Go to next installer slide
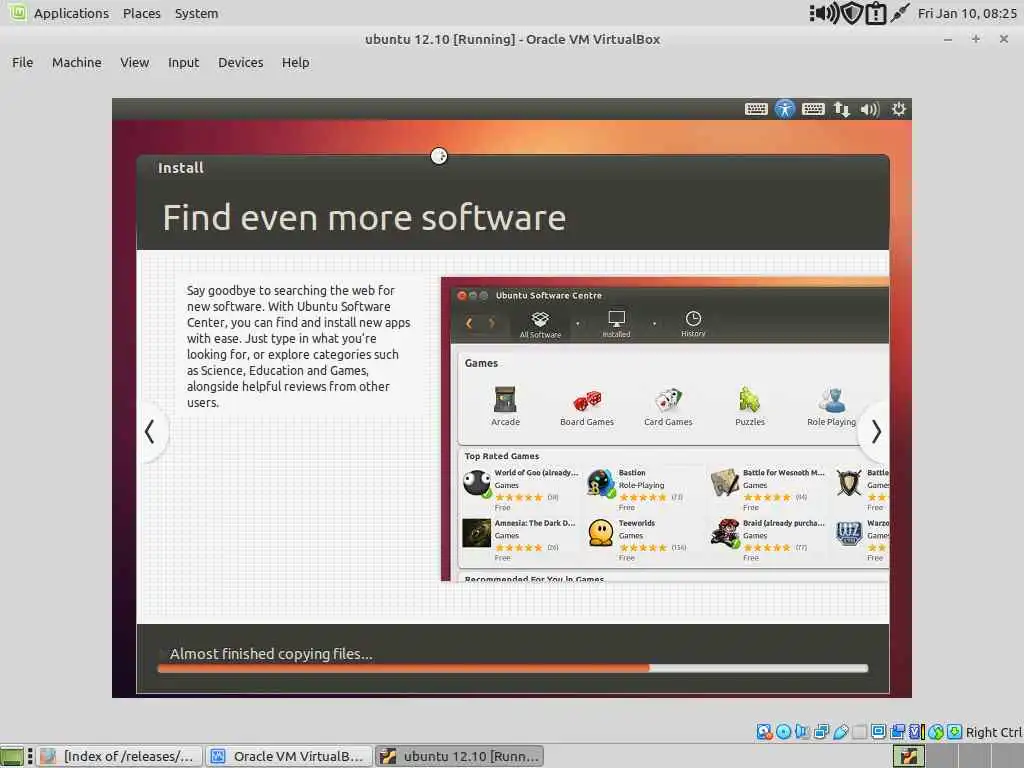The image size is (1024, 768). [876, 431]
